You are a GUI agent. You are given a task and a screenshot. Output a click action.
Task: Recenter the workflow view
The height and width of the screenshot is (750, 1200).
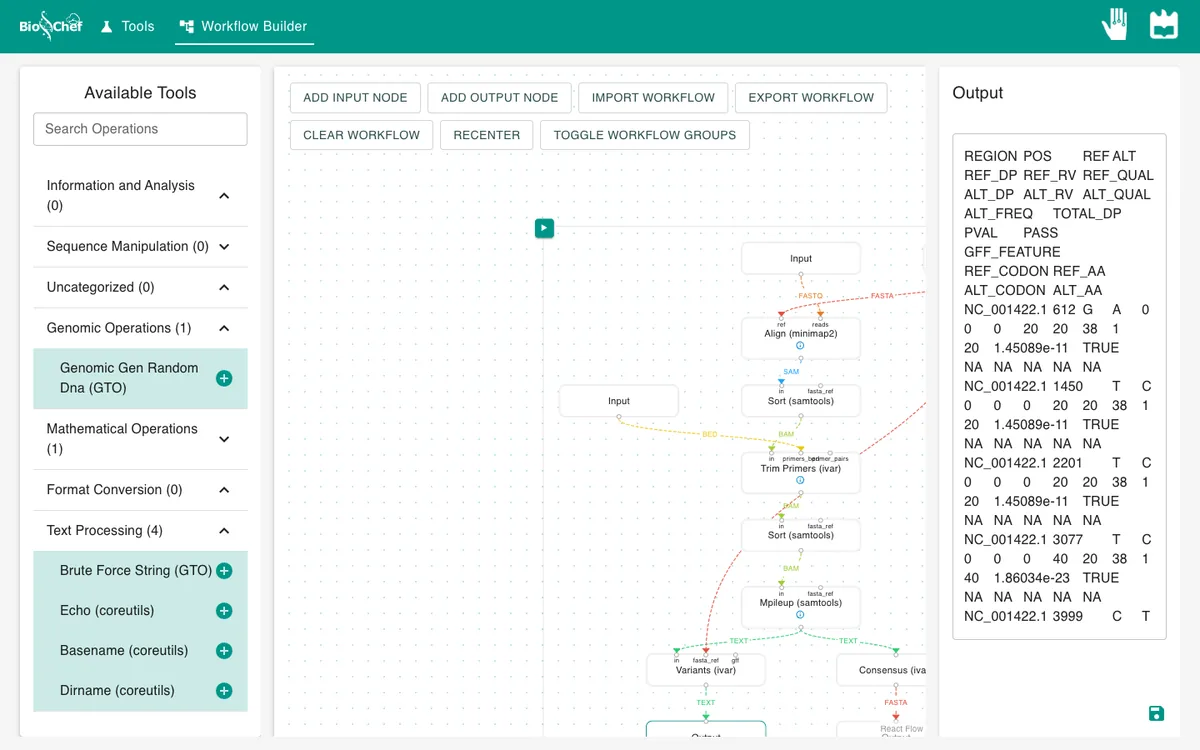coord(487,135)
